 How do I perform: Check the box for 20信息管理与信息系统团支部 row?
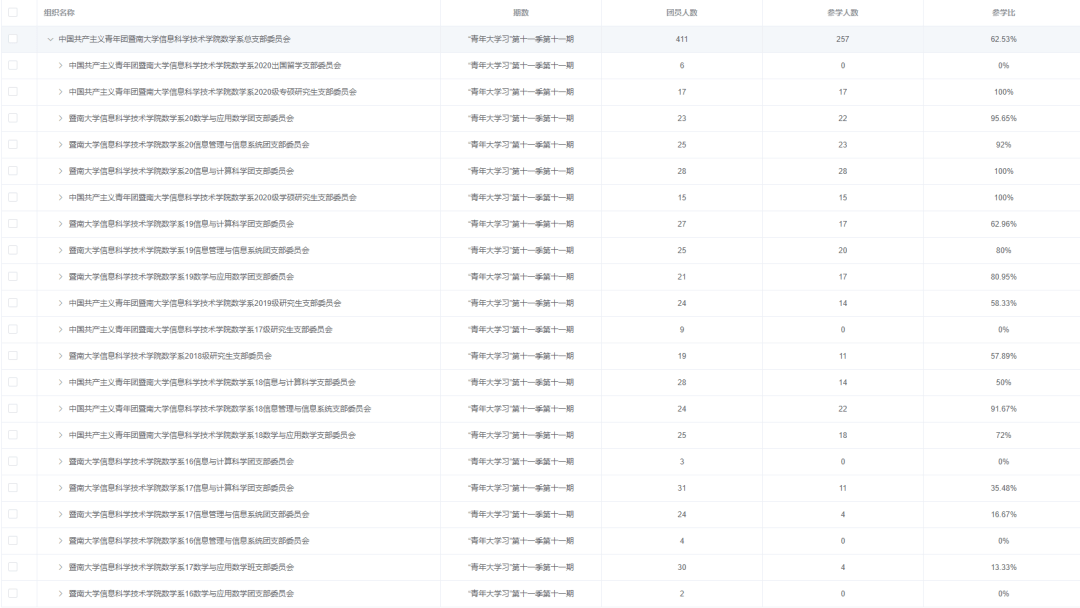pos(13,145)
